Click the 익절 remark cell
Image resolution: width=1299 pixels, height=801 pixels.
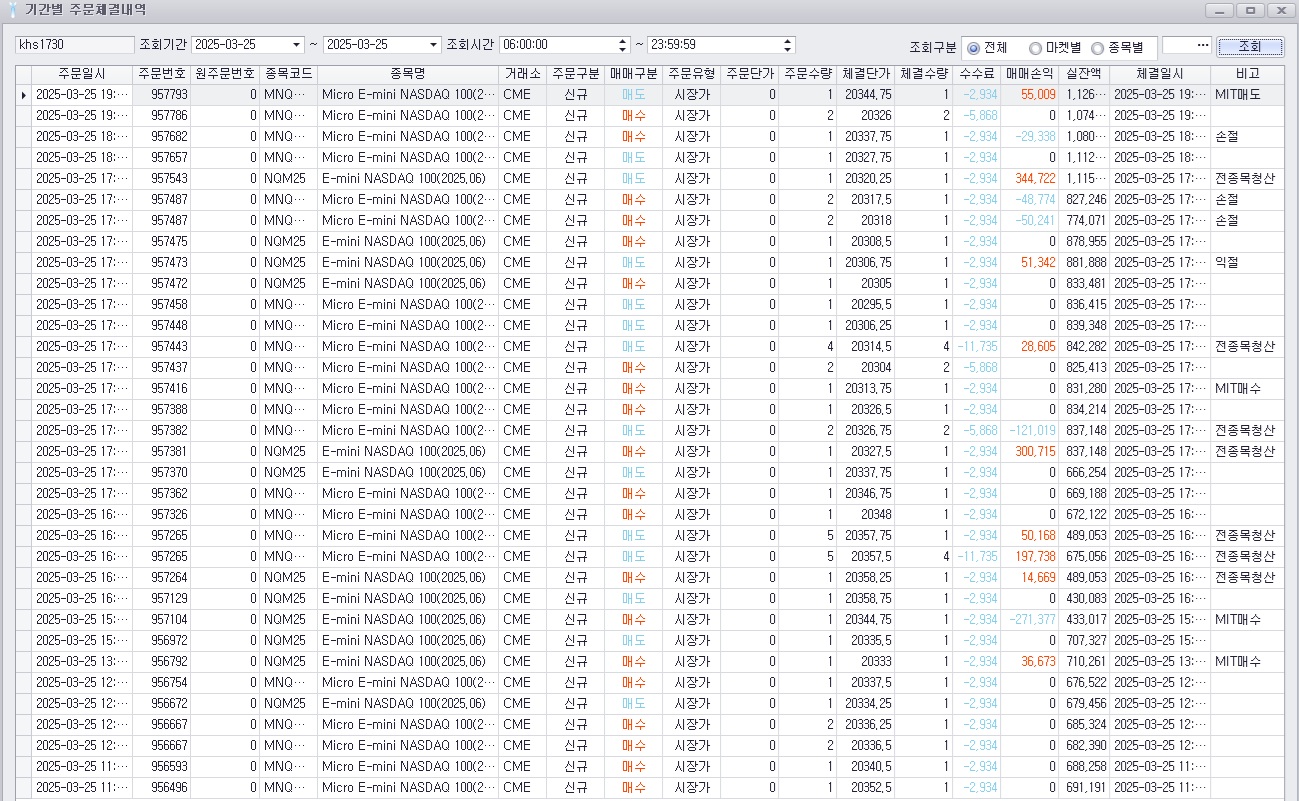(1247, 263)
